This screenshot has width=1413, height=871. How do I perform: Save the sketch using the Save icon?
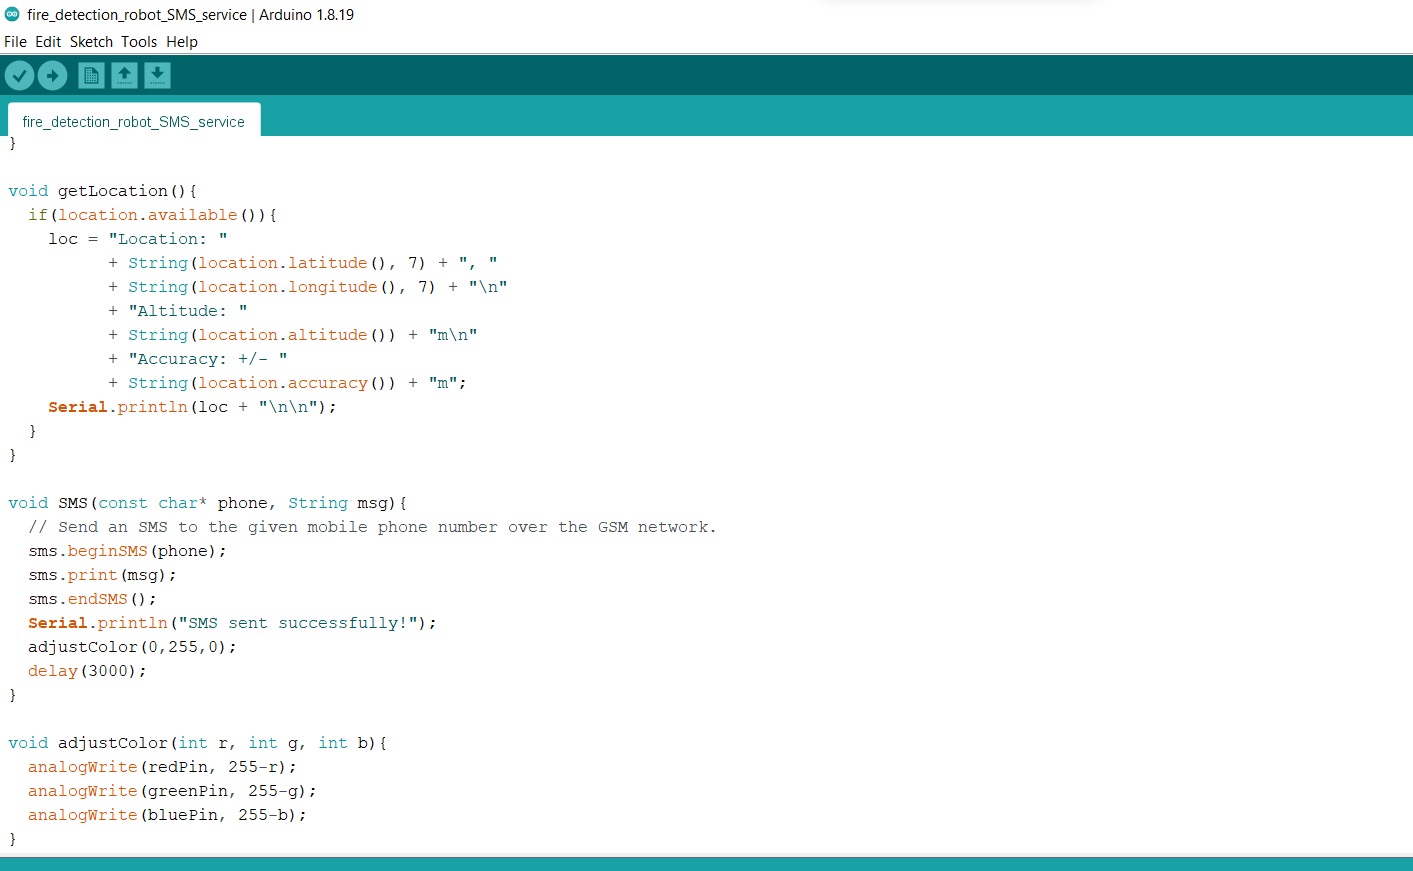pos(157,75)
